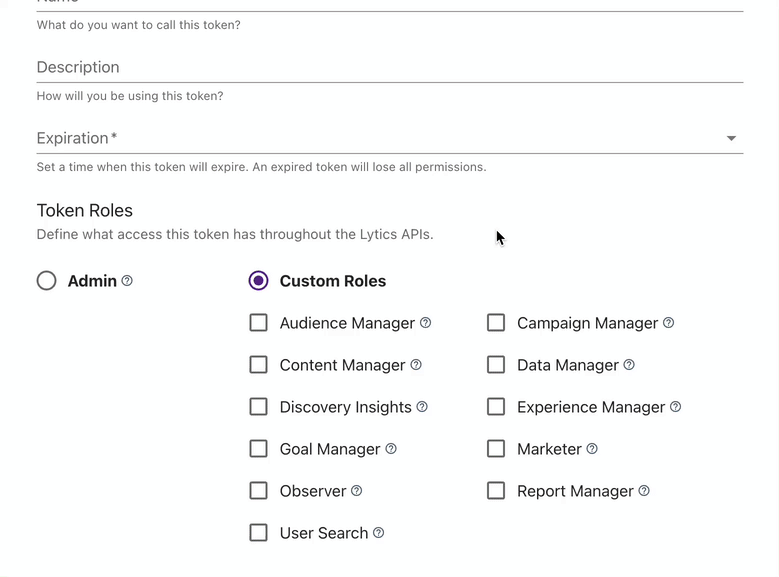The width and height of the screenshot is (779, 577).
Task: Show help for Discovery Insights role
Action: (422, 407)
